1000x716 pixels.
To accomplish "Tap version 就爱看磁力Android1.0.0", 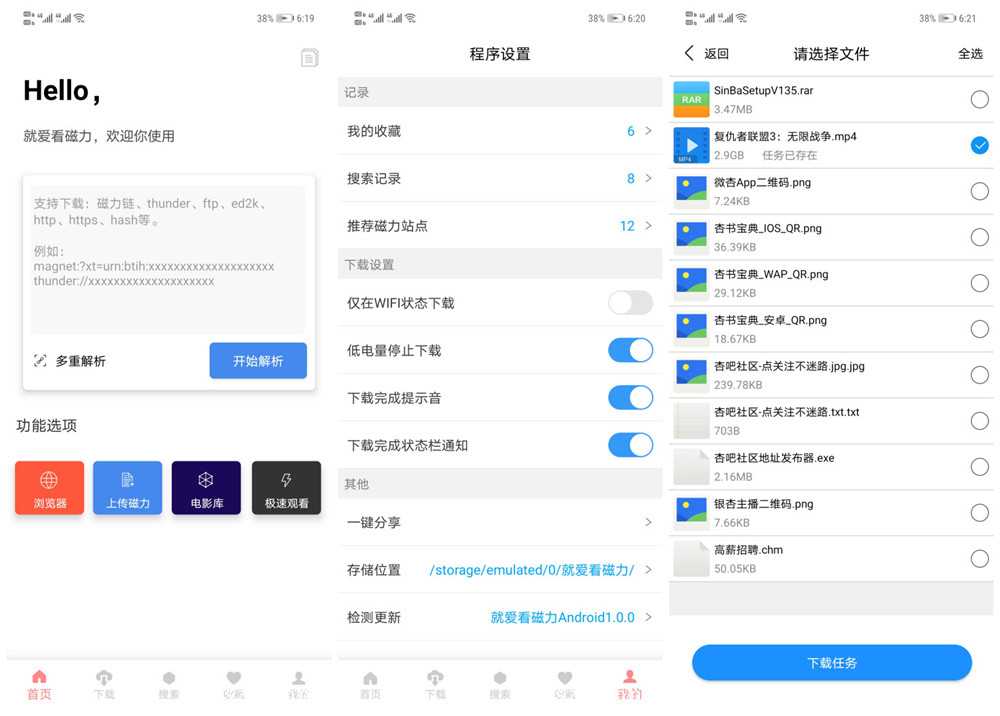I will click(562, 617).
